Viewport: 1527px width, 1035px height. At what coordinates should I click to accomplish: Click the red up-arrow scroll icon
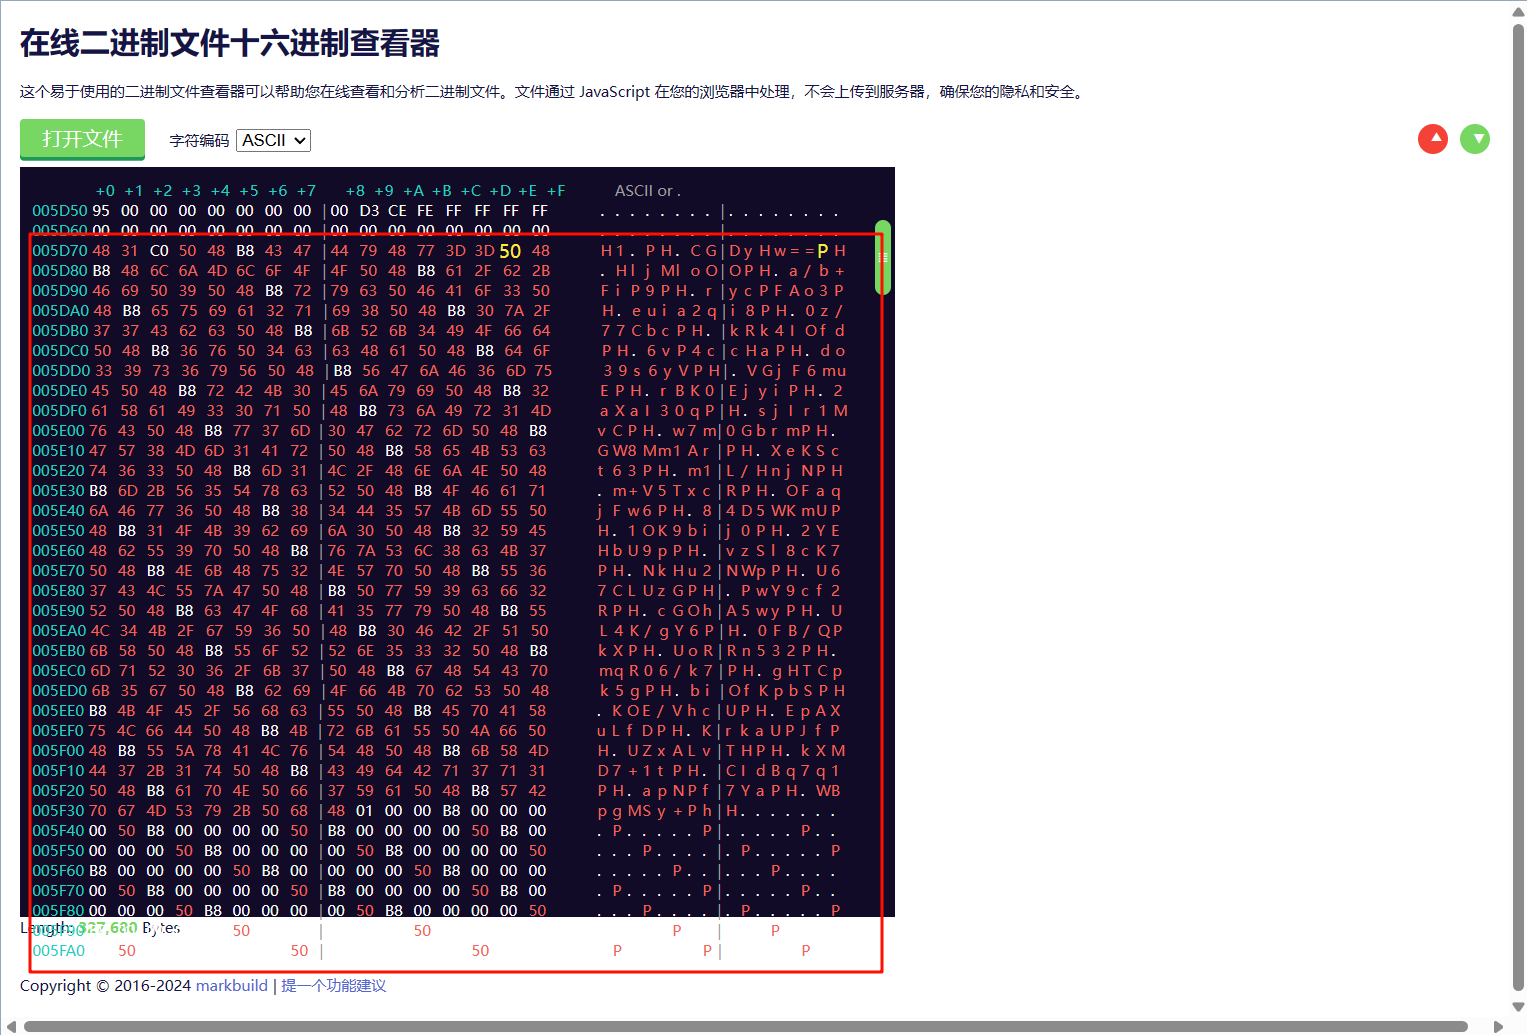pos(1433,139)
